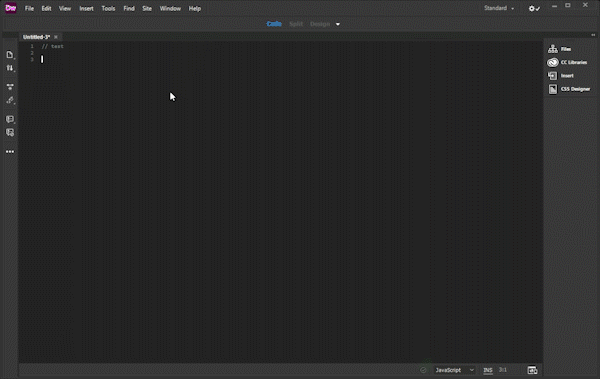Click the Live View options toolbar icon

(x=10, y=87)
